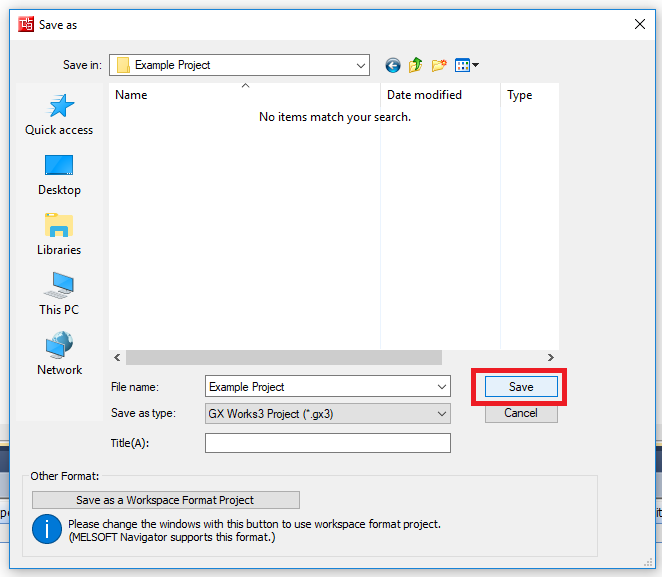Screen dimensions: 662x577
Task: Sort by Date modified column header
Action: click(x=424, y=95)
